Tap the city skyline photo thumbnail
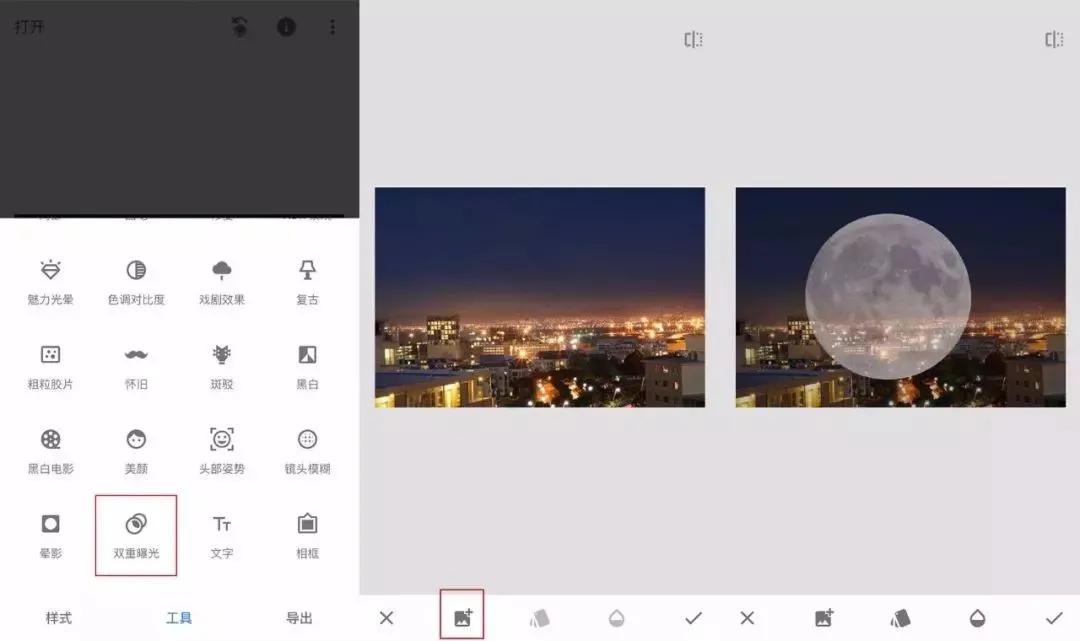The height and width of the screenshot is (641, 1080). pos(541,294)
